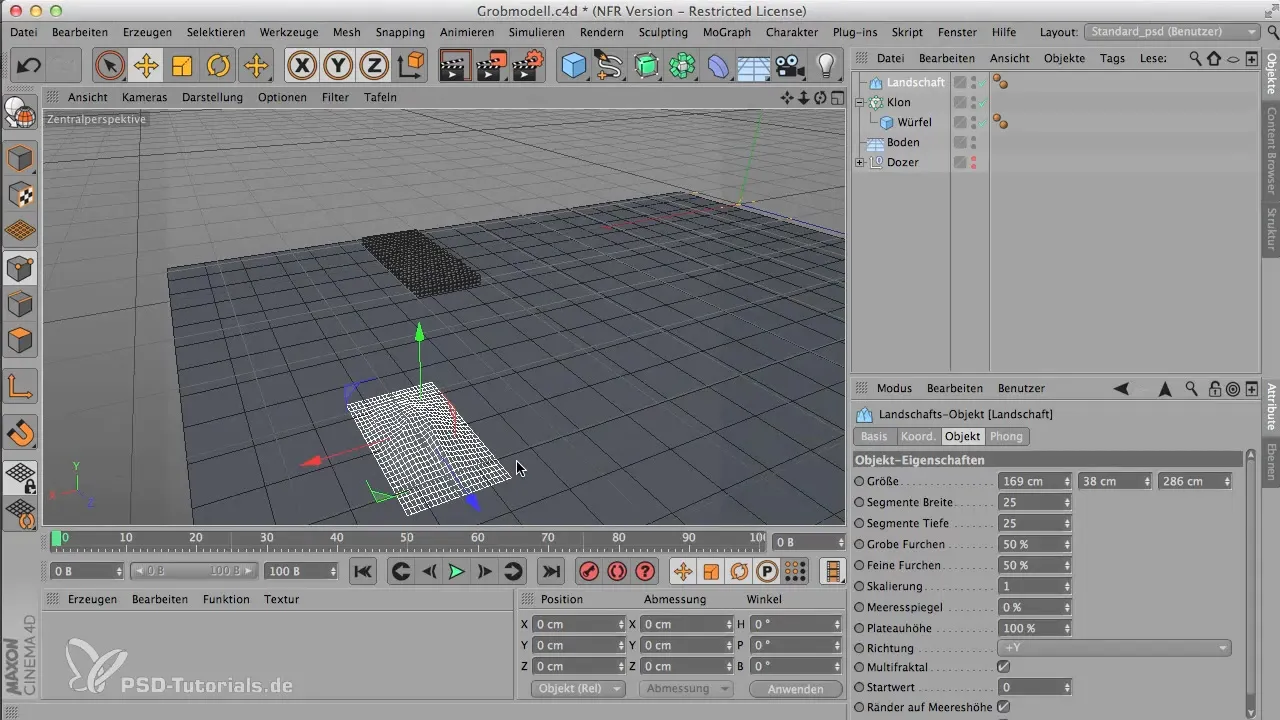
Task: Collapse the Klon object tree
Action: [x=860, y=102]
